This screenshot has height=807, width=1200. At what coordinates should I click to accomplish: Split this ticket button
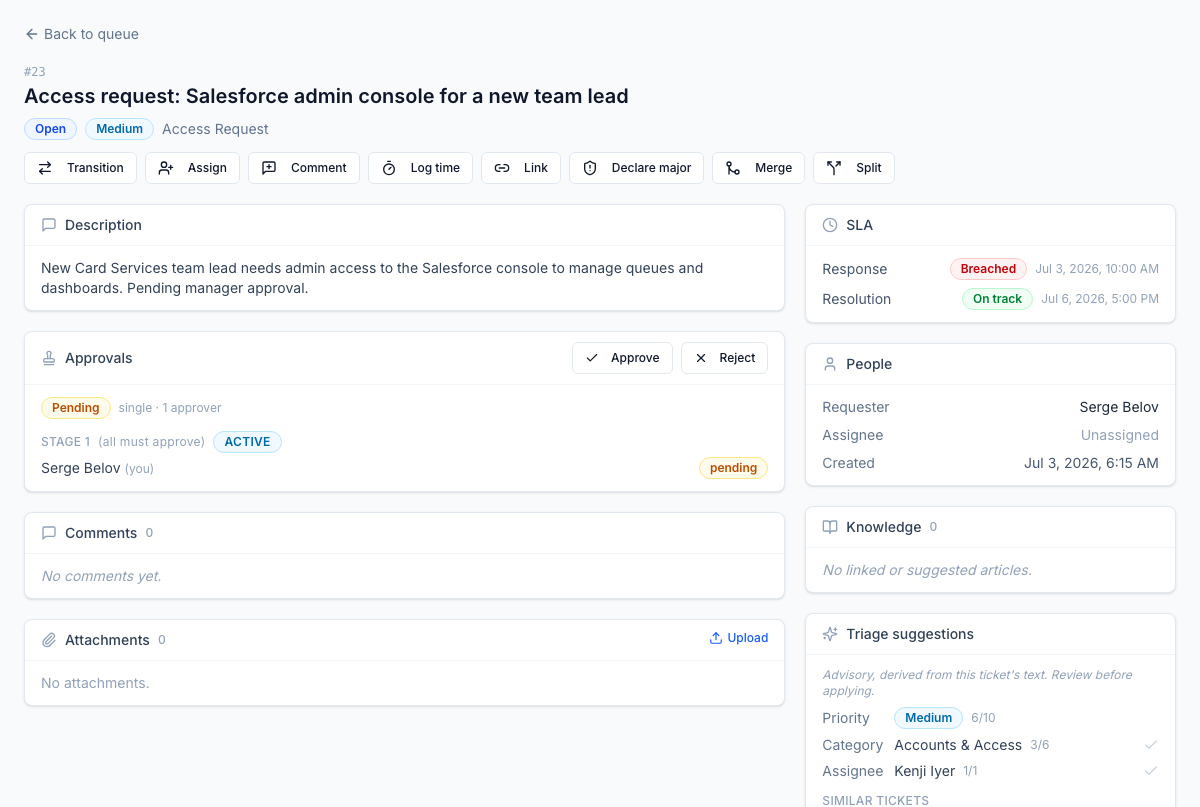[854, 168]
